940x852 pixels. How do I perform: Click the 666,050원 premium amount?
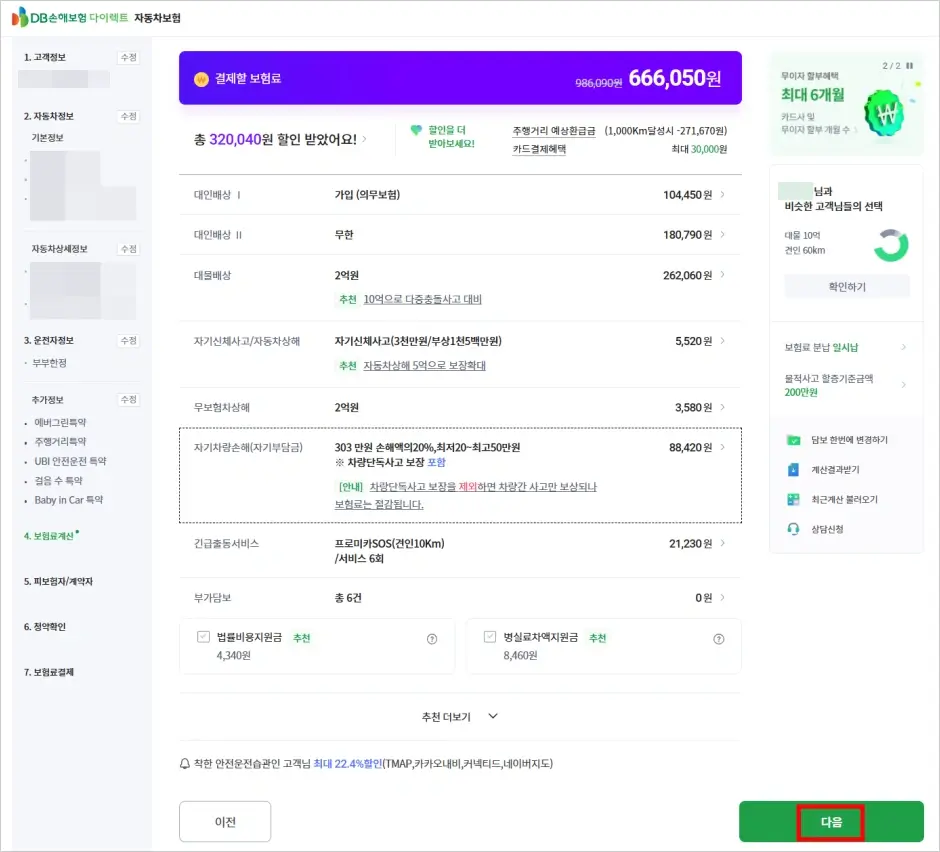(674, 78)
